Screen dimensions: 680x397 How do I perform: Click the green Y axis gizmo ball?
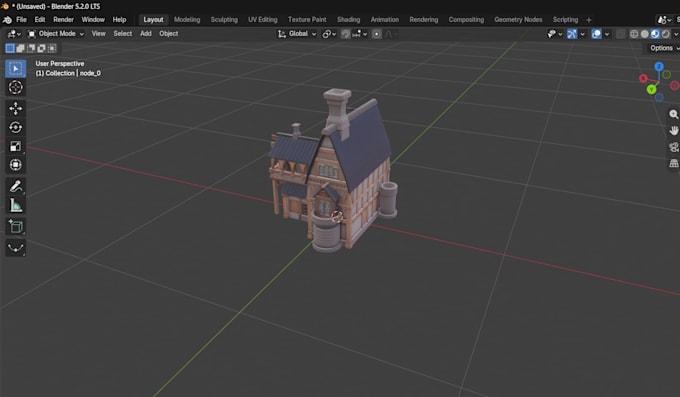(x=651, y=89)
